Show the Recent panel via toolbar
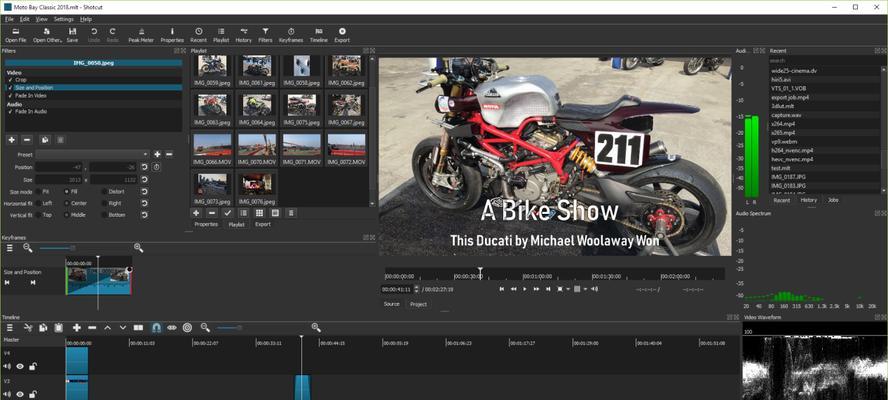This screenshot has height=400, width=888. coord(198,35)
